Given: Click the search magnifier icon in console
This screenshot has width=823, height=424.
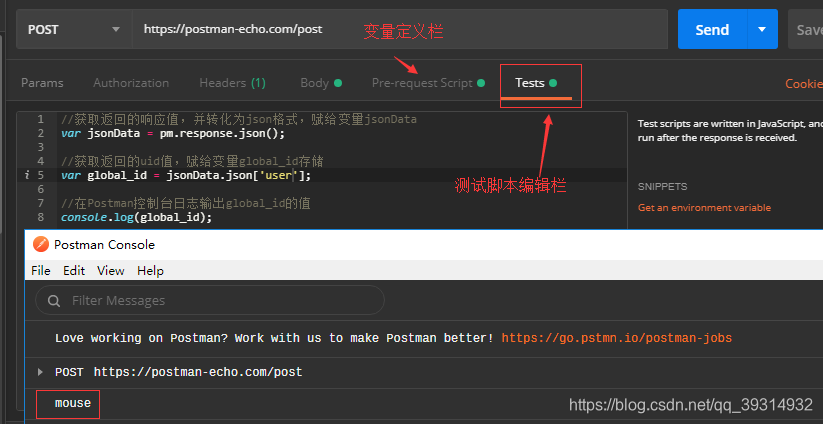Looking at the screenshot, I should (x=54, y=301).
